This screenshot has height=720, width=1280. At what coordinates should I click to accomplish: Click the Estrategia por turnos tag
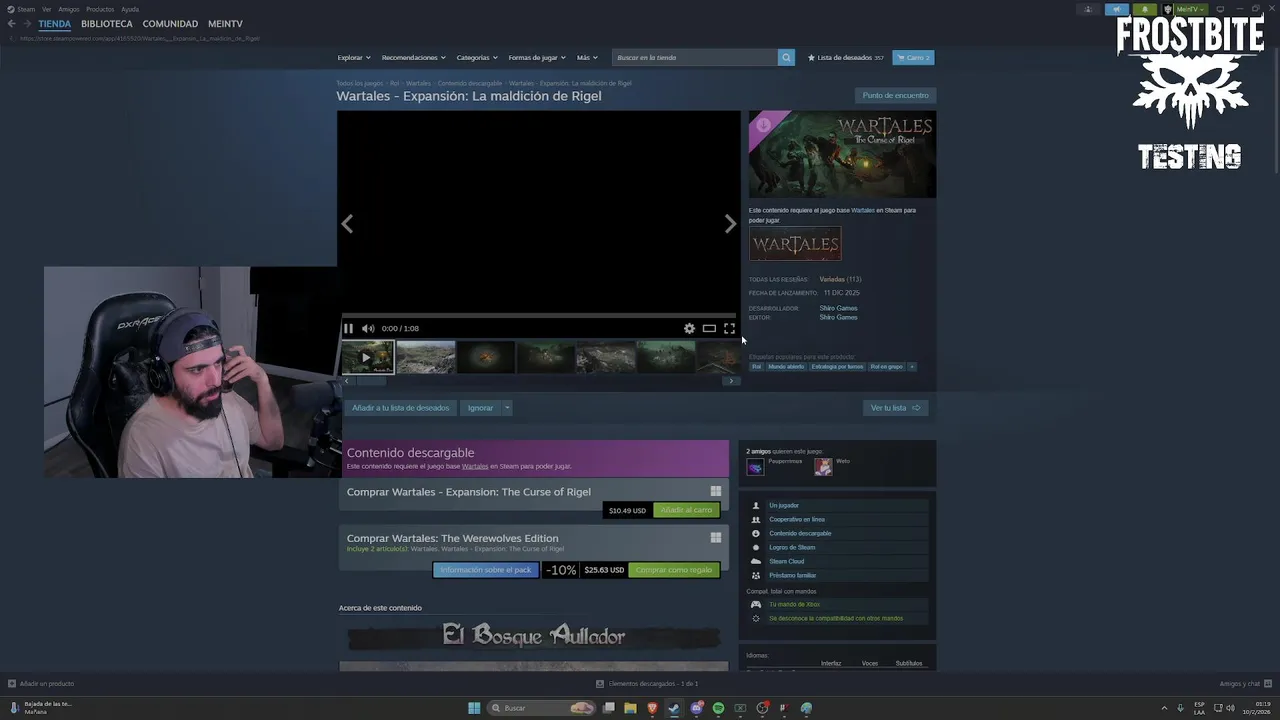click(x=837, y=367)
